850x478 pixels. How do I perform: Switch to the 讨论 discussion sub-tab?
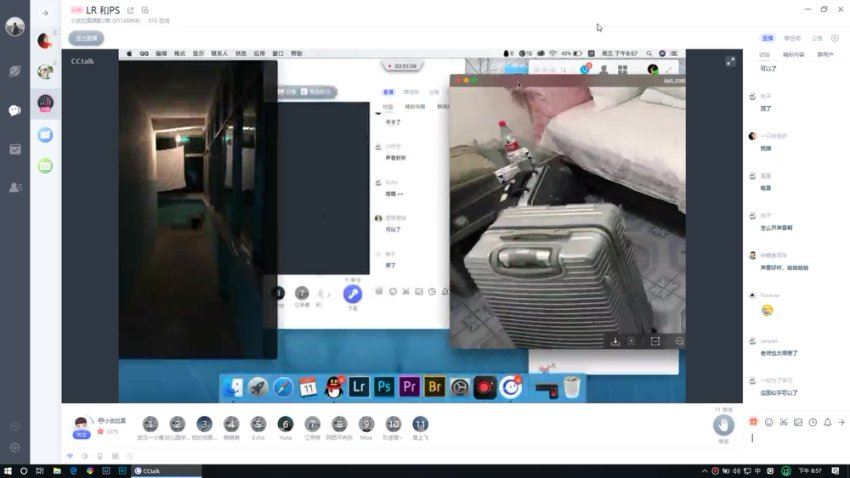pos(764,55)
